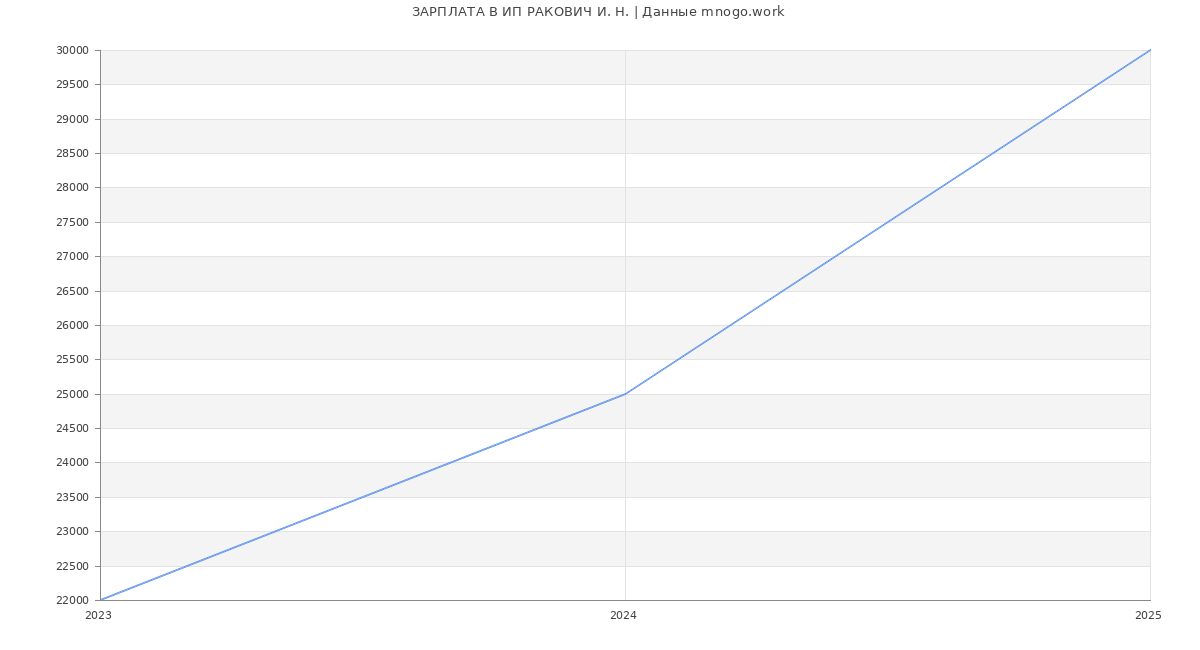The width and height of the screenshot is (1200, 650).
Task: Click the 22000 y-axis label
Action: [x=72, y=601]
